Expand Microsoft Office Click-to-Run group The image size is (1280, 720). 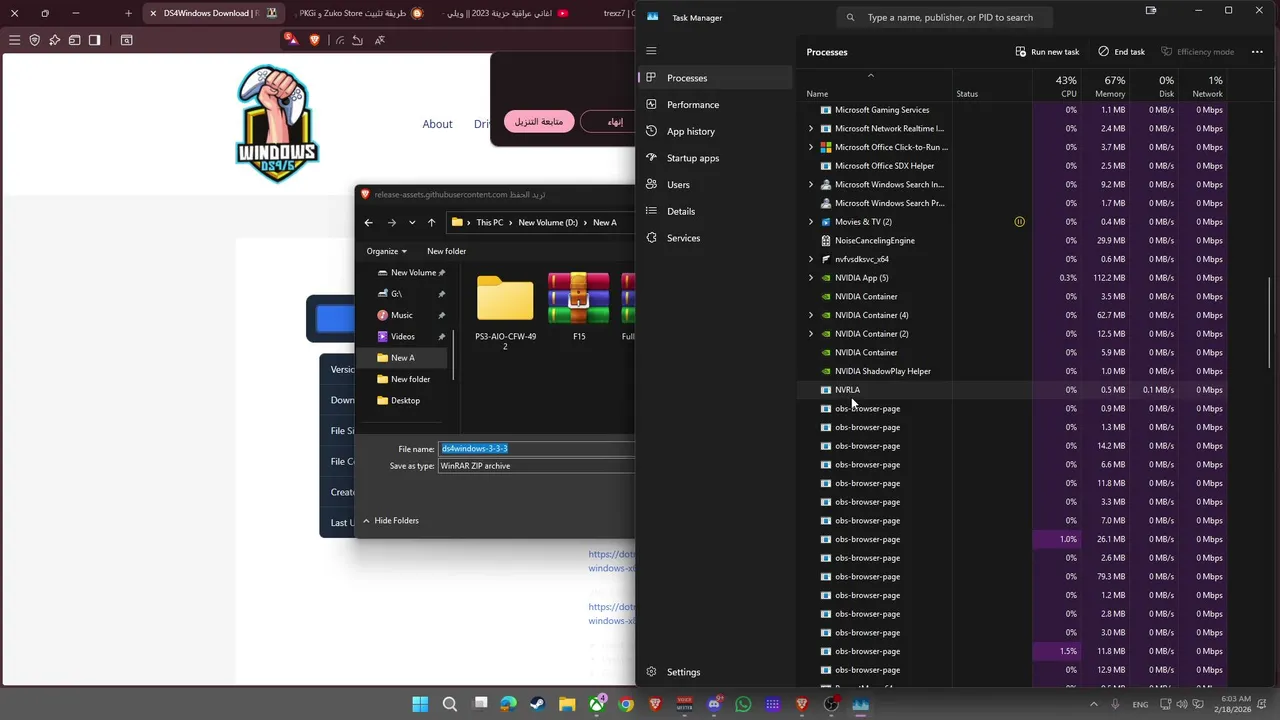(811, 147)
